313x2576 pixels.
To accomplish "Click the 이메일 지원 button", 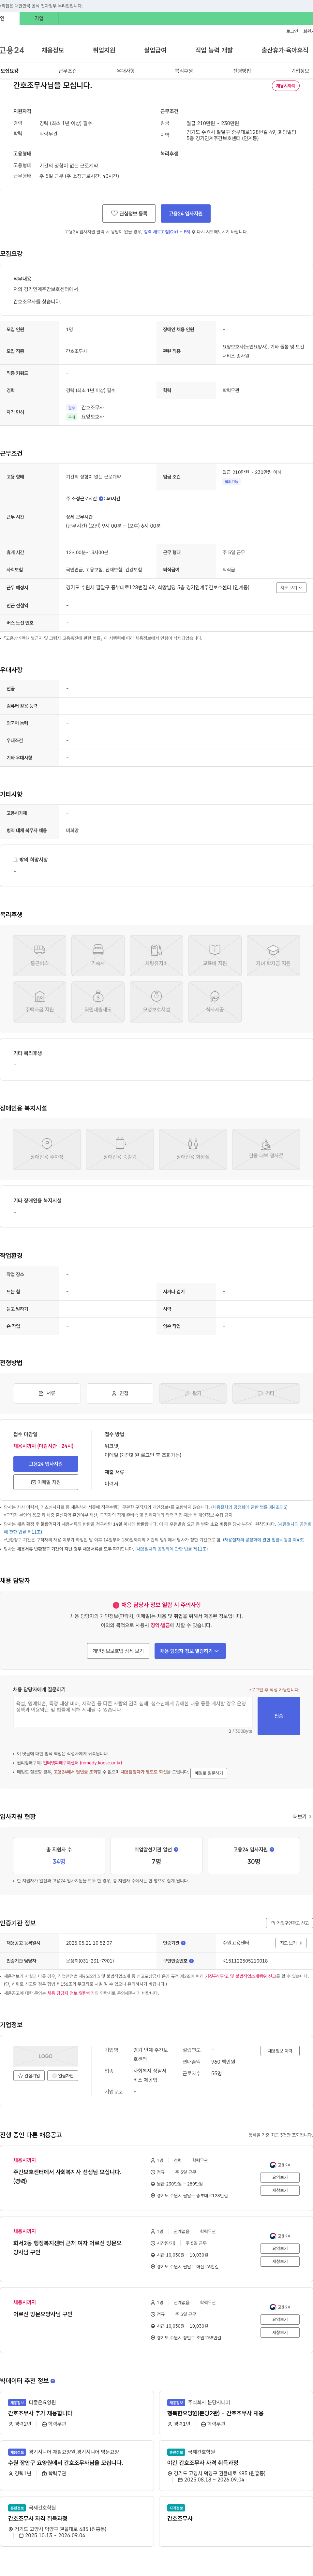I will coord(46,1482).
